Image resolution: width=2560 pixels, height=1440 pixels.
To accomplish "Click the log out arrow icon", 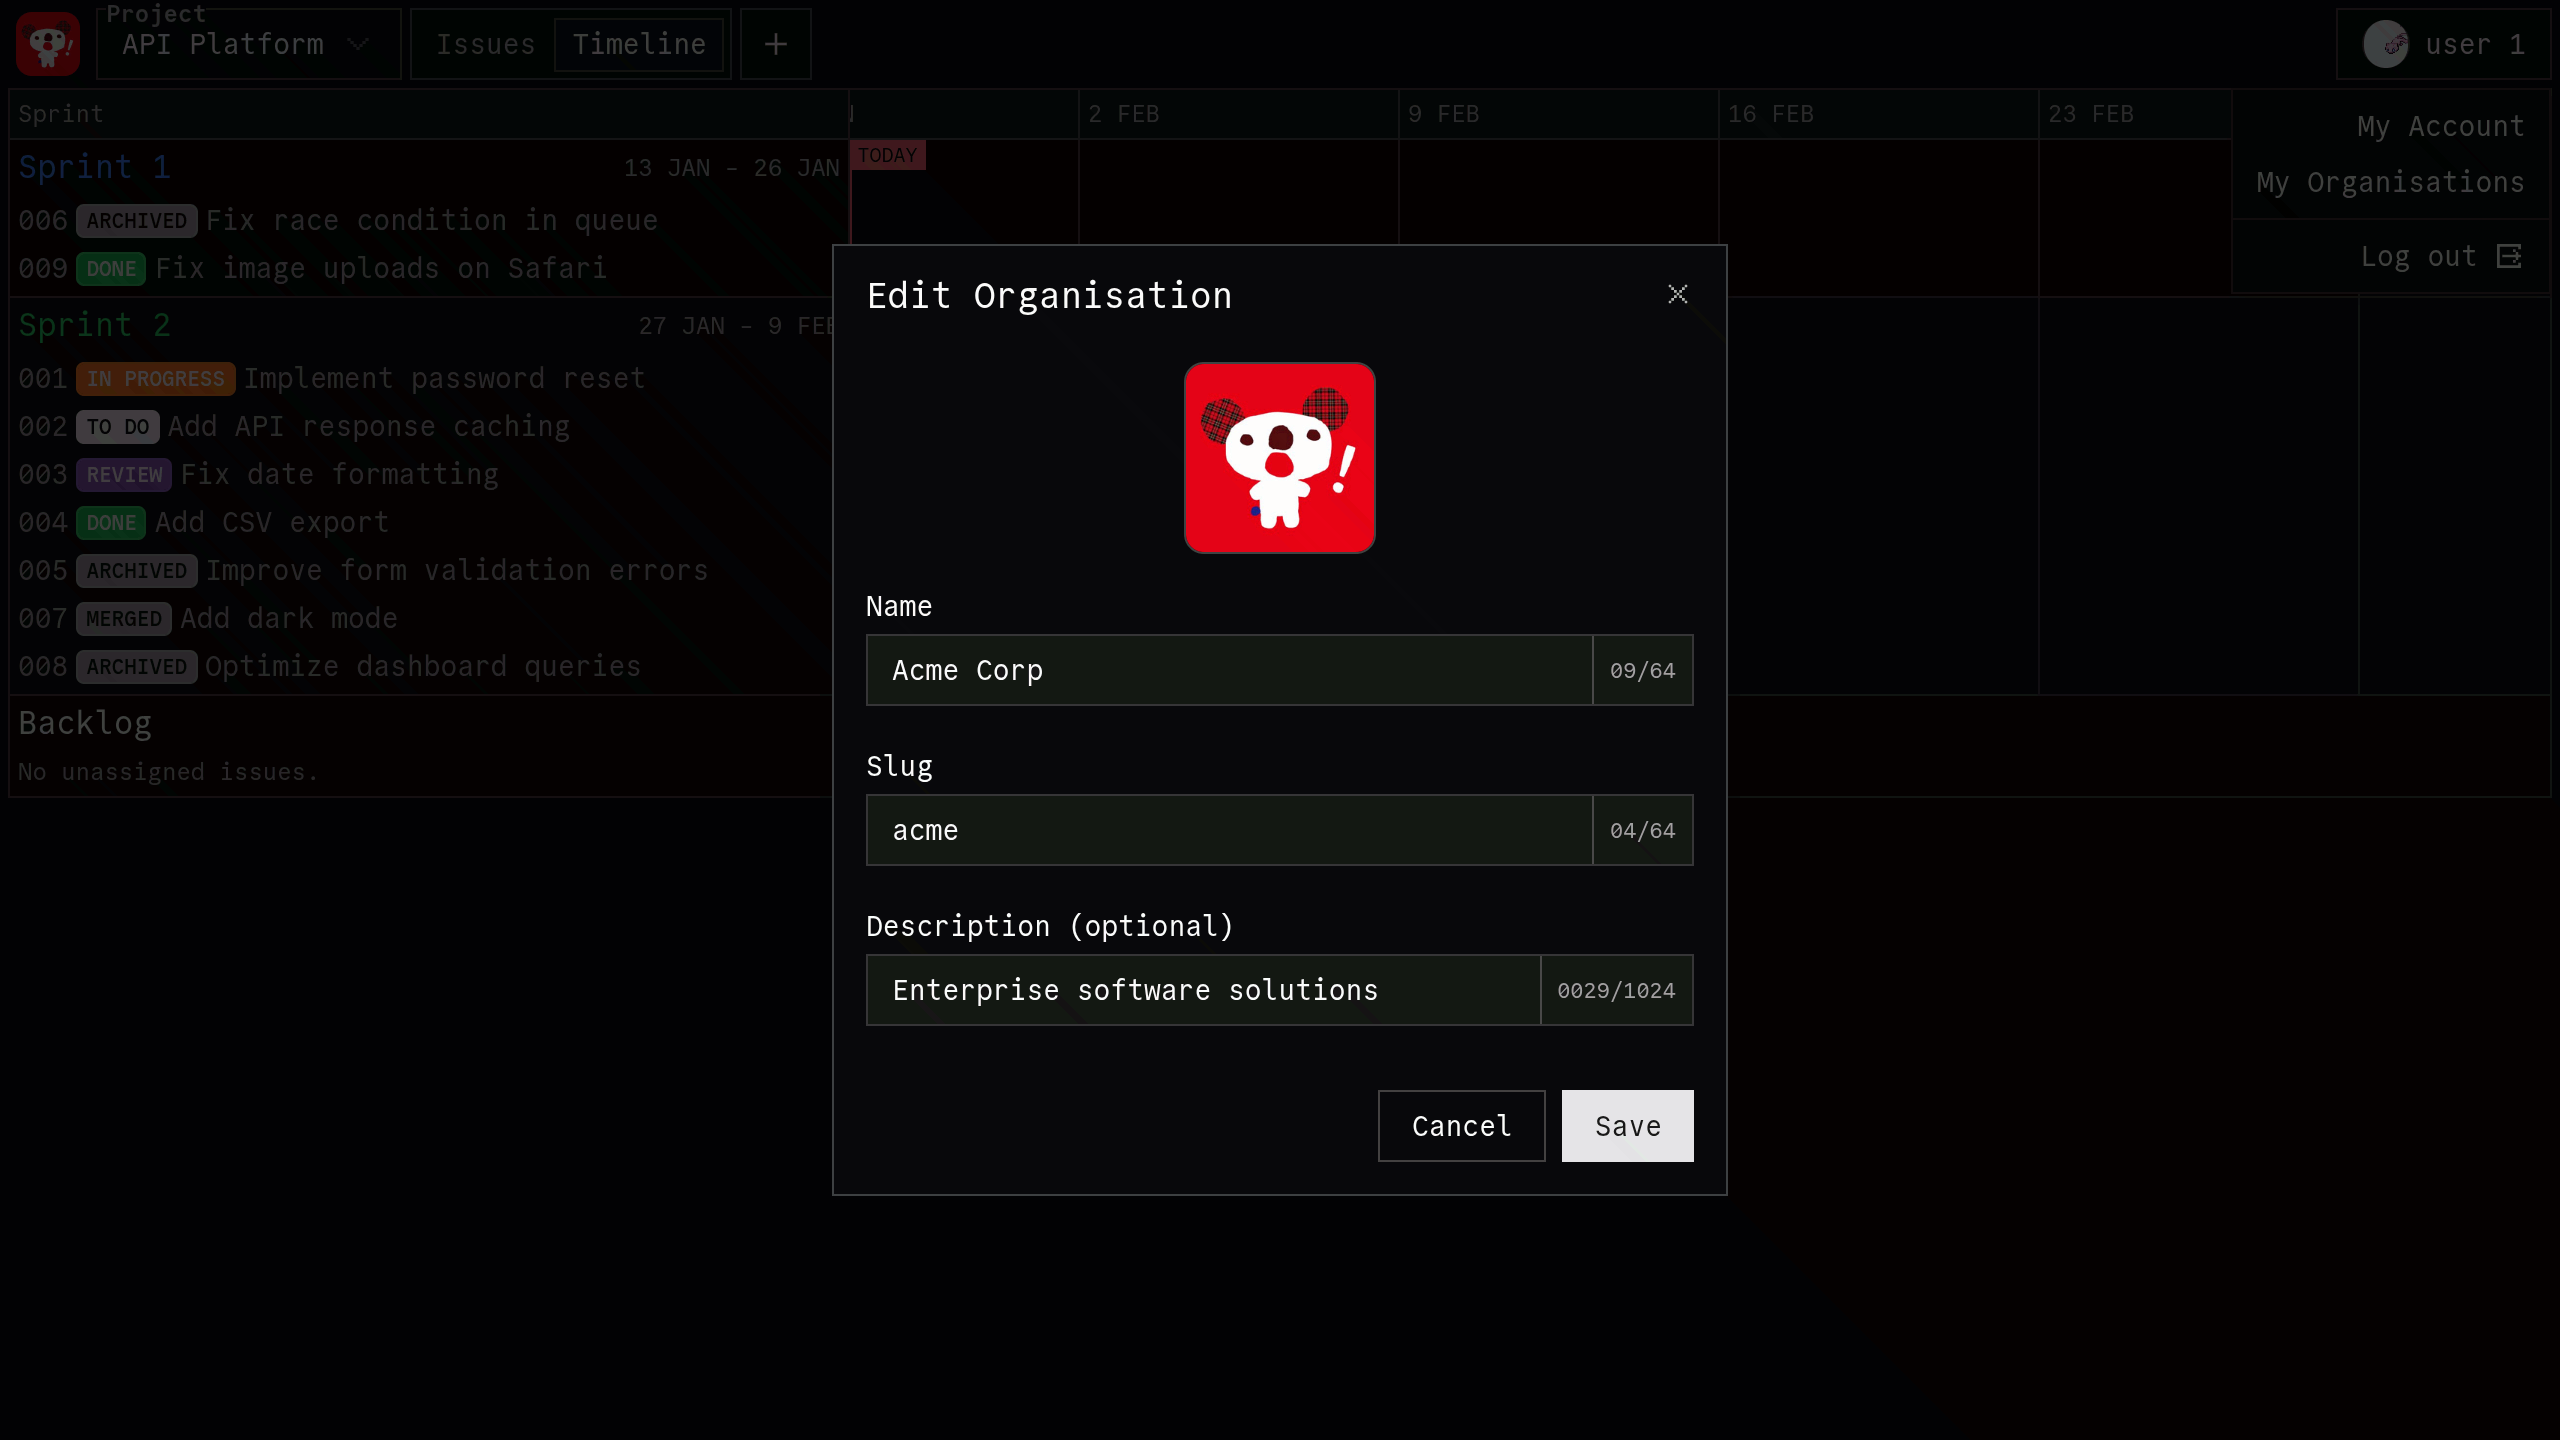I will (2509, 257).
